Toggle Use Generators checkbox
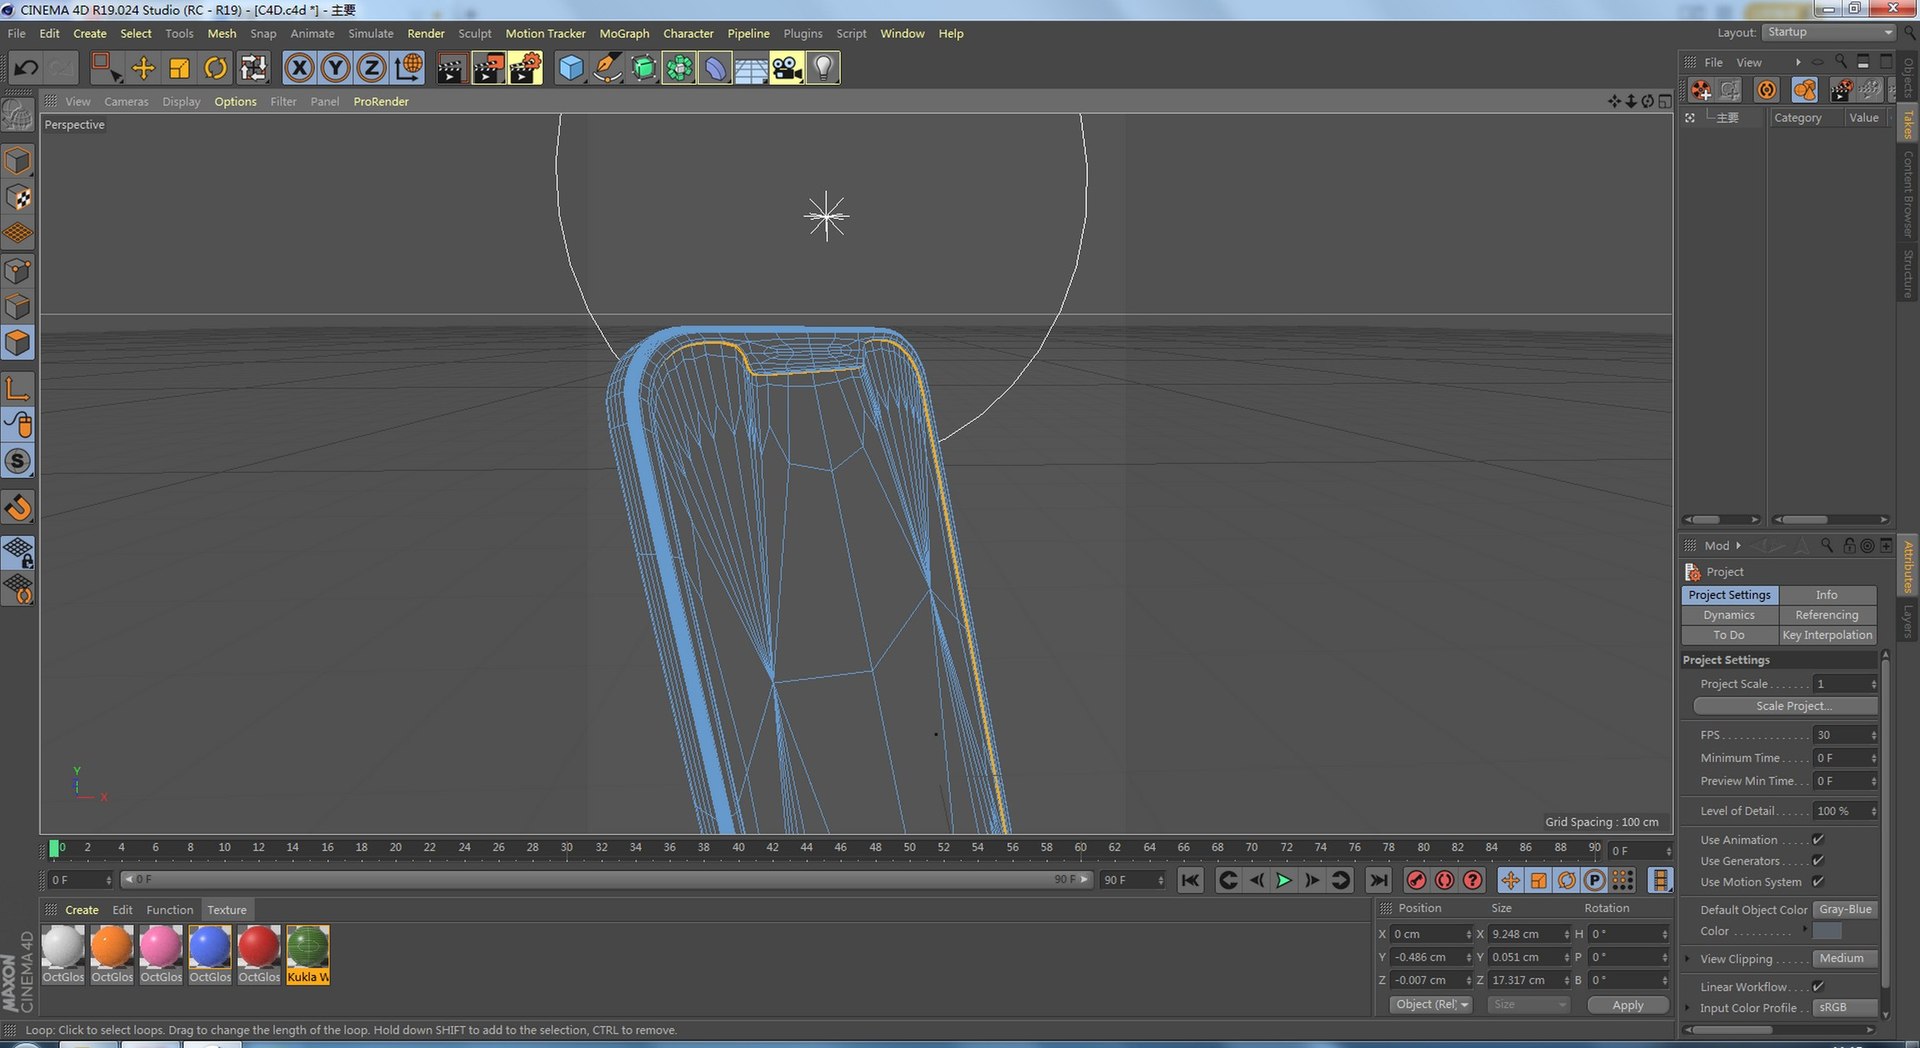 1818,861
